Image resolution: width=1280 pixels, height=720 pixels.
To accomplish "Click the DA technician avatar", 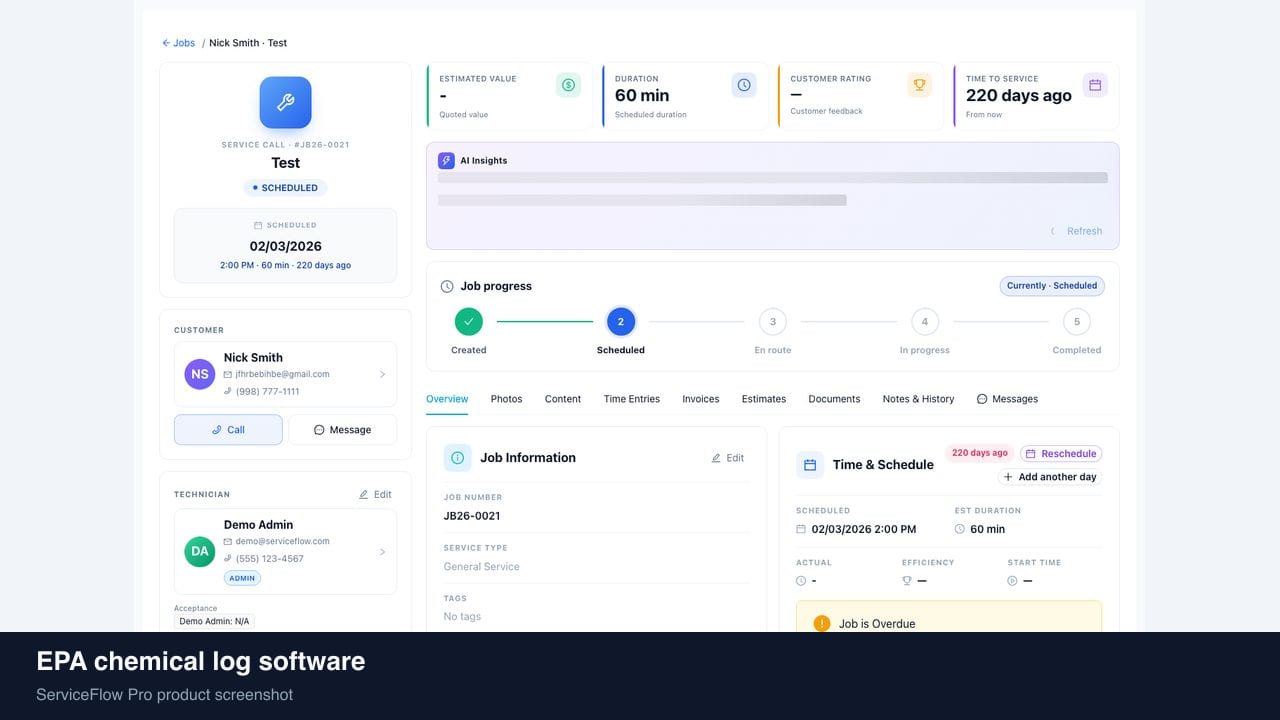I will click(x=200, y=551).
